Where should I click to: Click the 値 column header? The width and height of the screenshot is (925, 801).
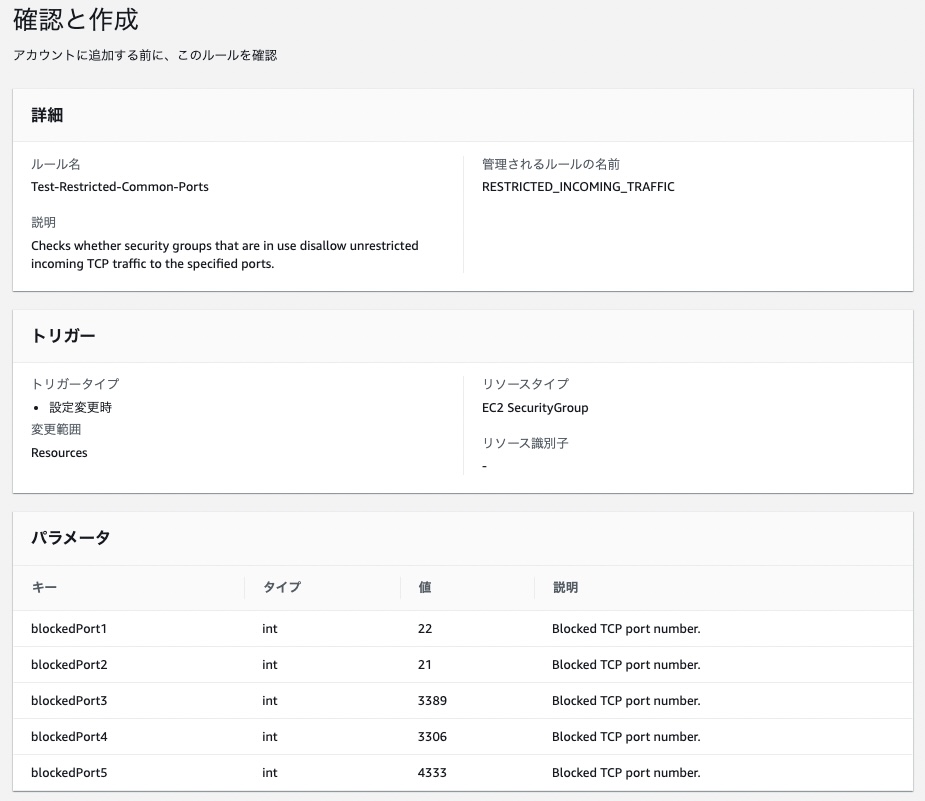point(425,587)
